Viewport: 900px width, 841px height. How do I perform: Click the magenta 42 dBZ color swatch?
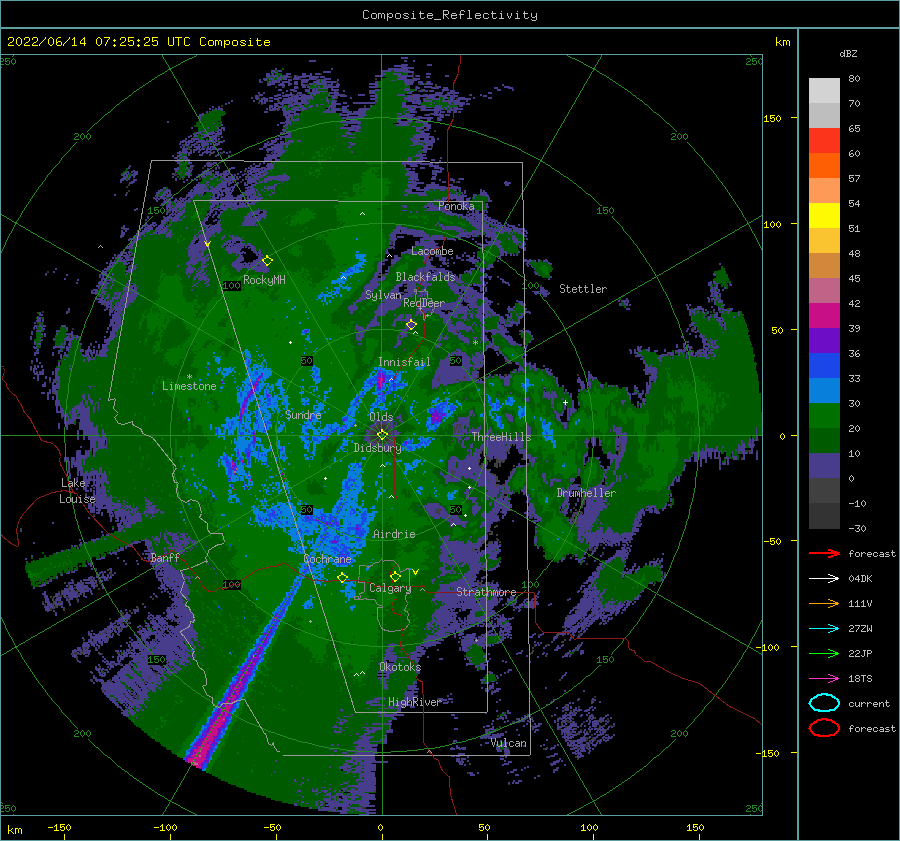tap(824, 316)
